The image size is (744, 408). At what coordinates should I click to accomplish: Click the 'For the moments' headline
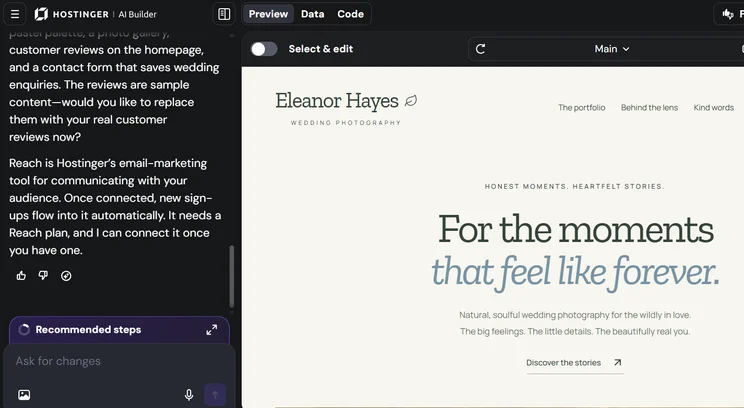576,229
